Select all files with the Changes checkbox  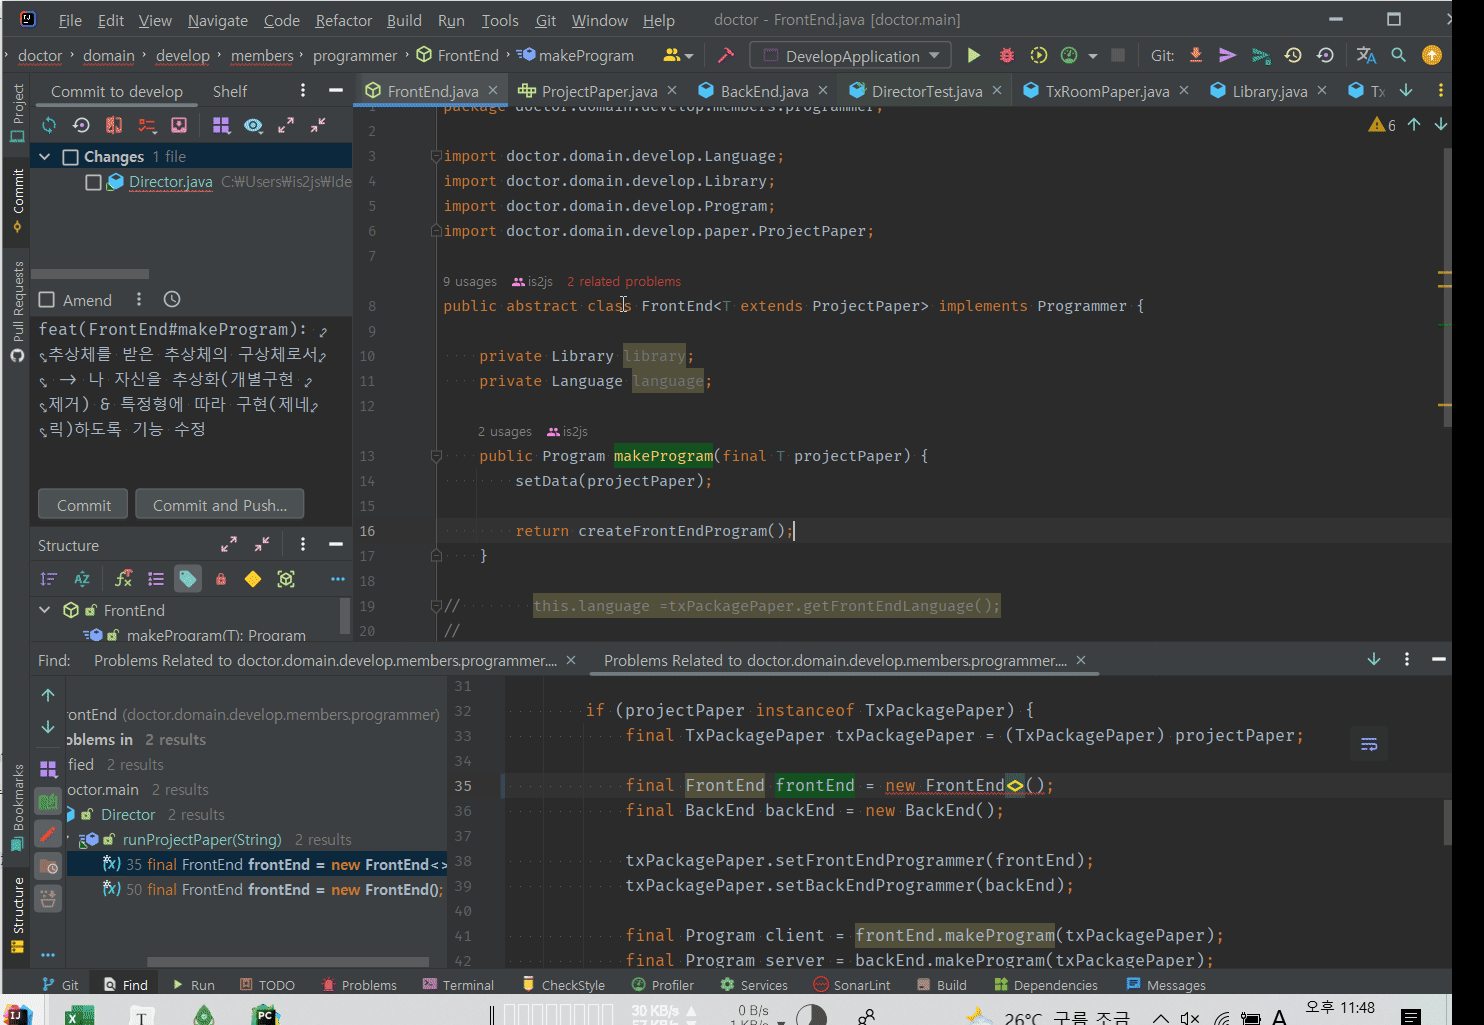click(x=70, y=157)
